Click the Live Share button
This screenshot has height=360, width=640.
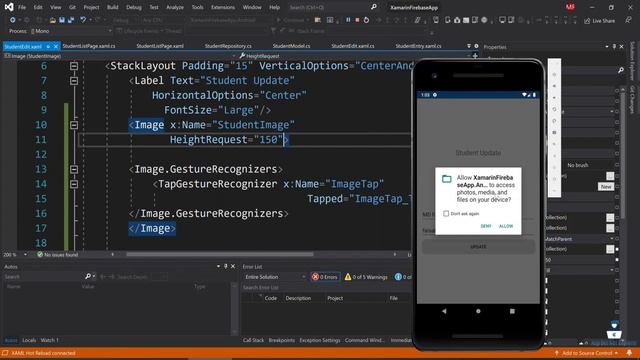pos(600,20)
